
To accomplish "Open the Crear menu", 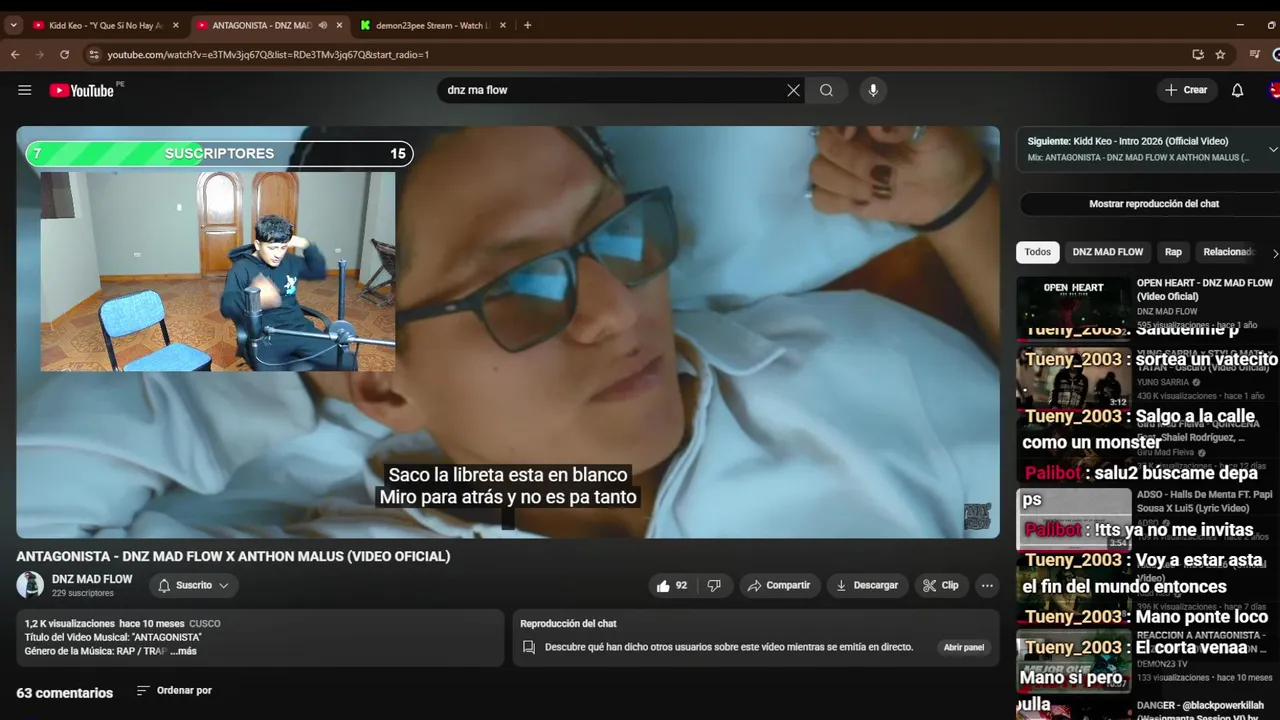I will [1187, 90].
